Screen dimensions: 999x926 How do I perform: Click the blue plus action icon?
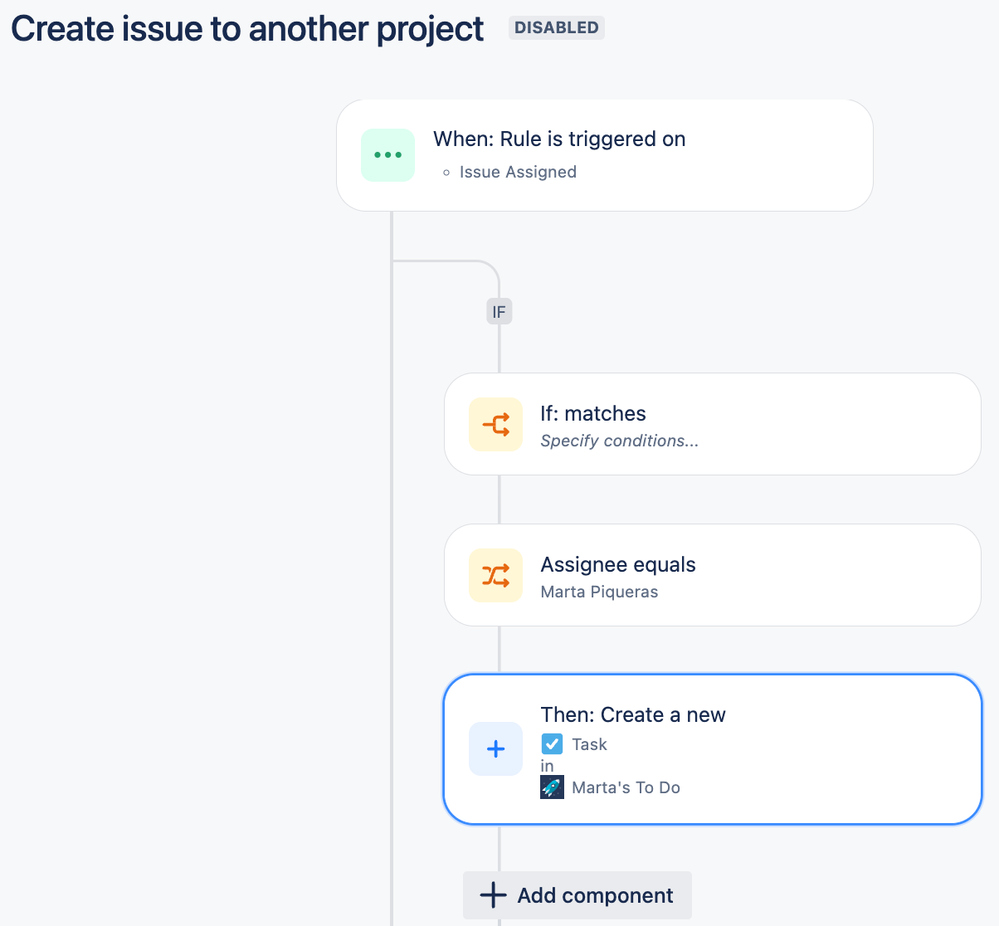coord(496,749)
